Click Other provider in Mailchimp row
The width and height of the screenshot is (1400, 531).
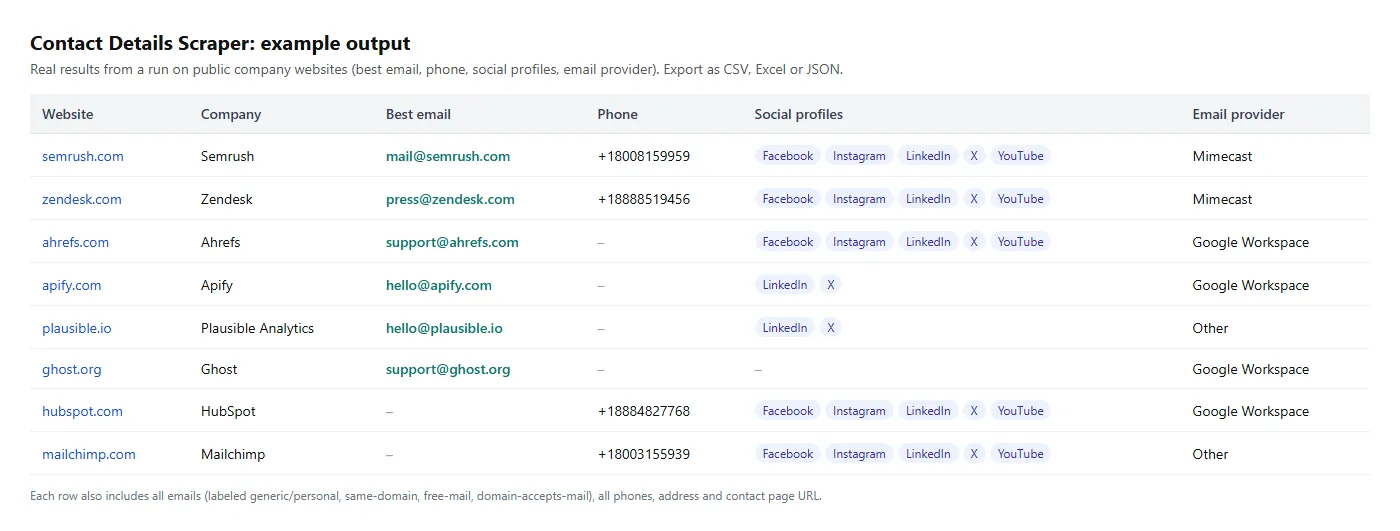coord(1211,454)
